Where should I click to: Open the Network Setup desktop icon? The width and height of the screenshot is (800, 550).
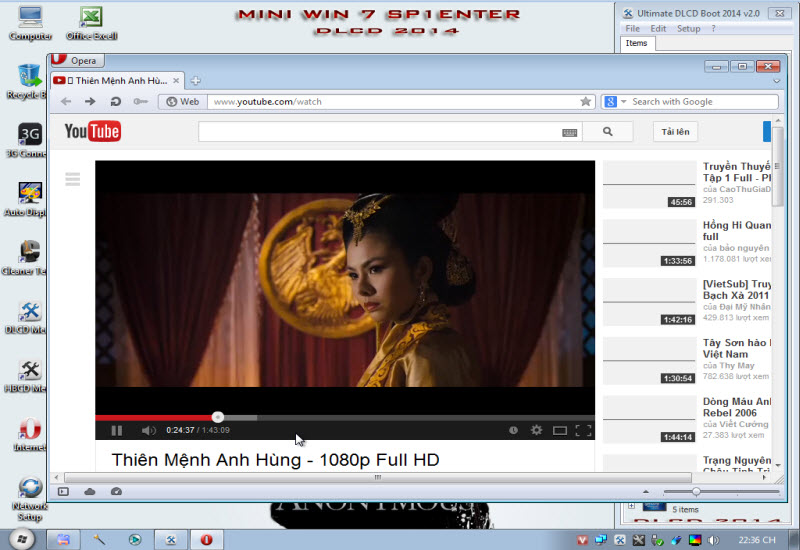point(30,499)
